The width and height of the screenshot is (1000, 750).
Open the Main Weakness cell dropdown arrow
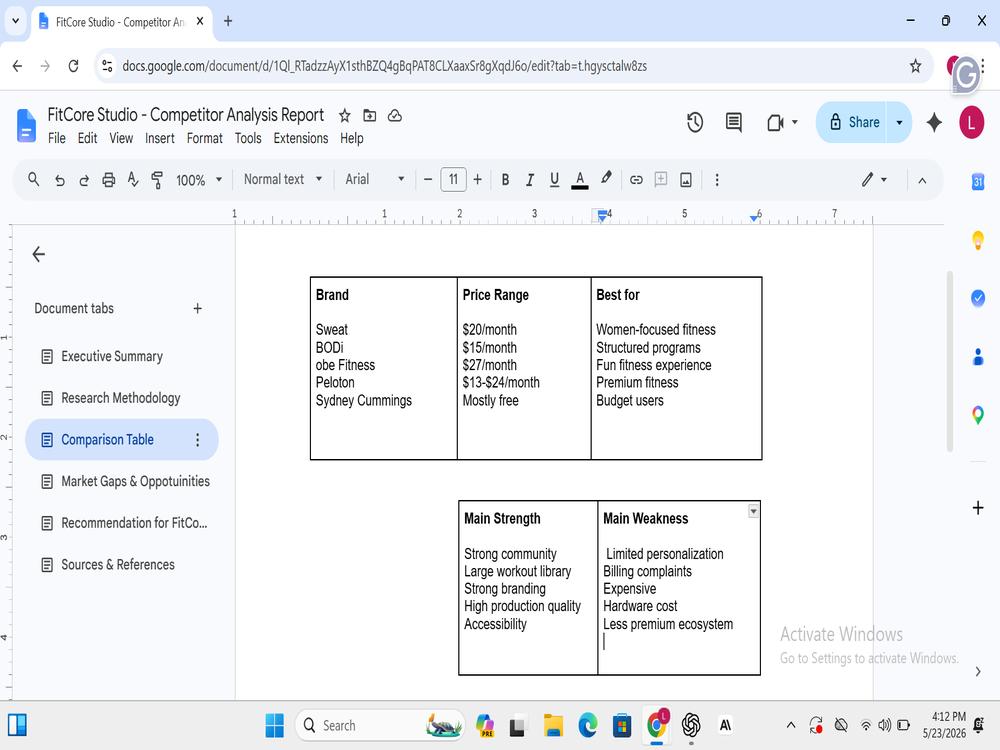(x=753, y=511)
